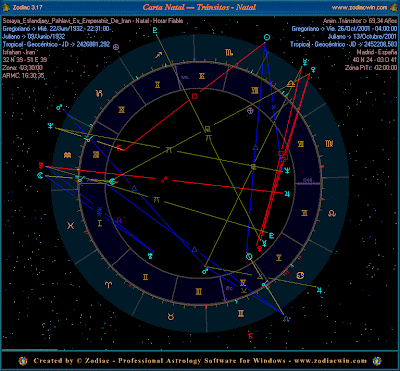Click the Anim. Tránsitos age line

(x=360, y=21)
